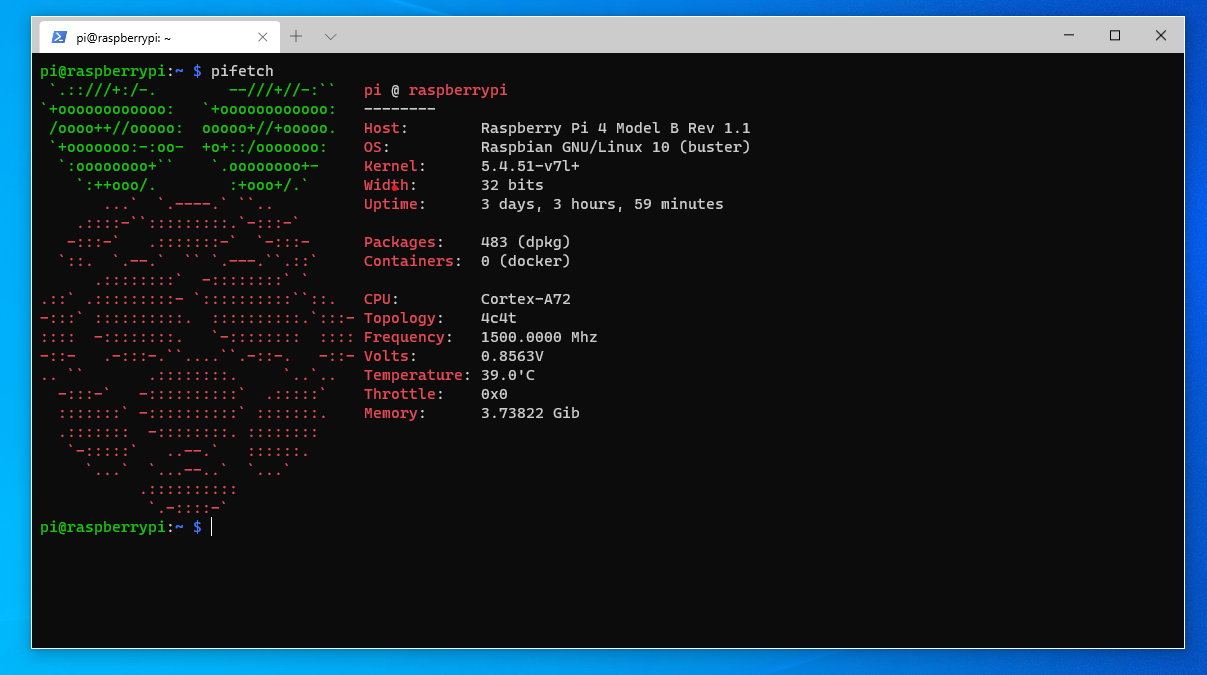Maximize the terminal window
The width and height of the screenshot is (1207, 675).
(x=1115, y=35)
